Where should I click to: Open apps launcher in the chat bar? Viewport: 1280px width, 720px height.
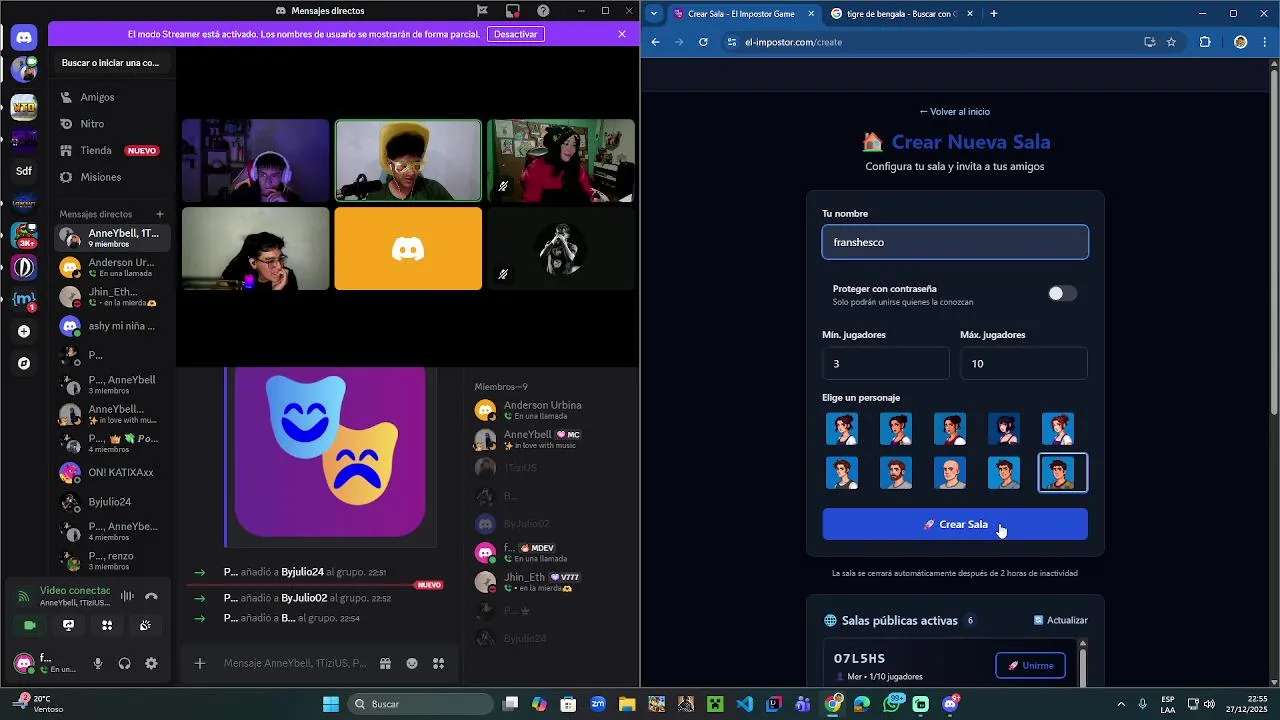point(438,663)
